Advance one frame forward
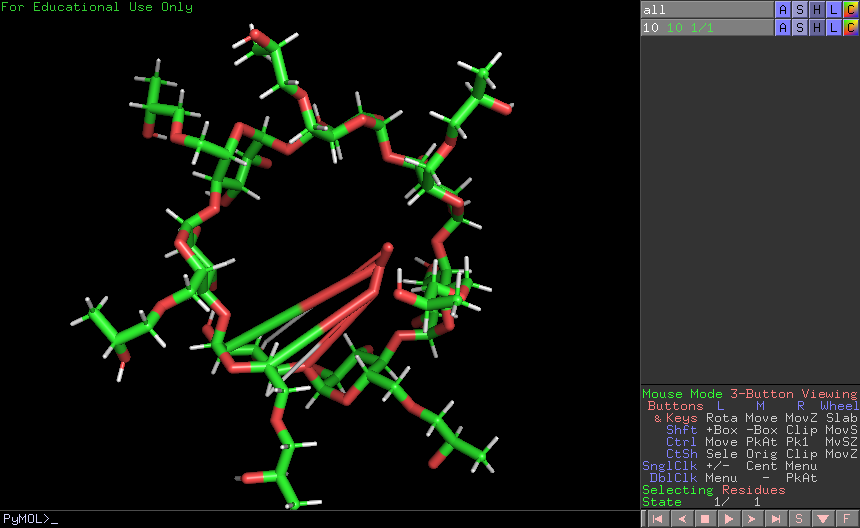 click(x=751, y=519)
